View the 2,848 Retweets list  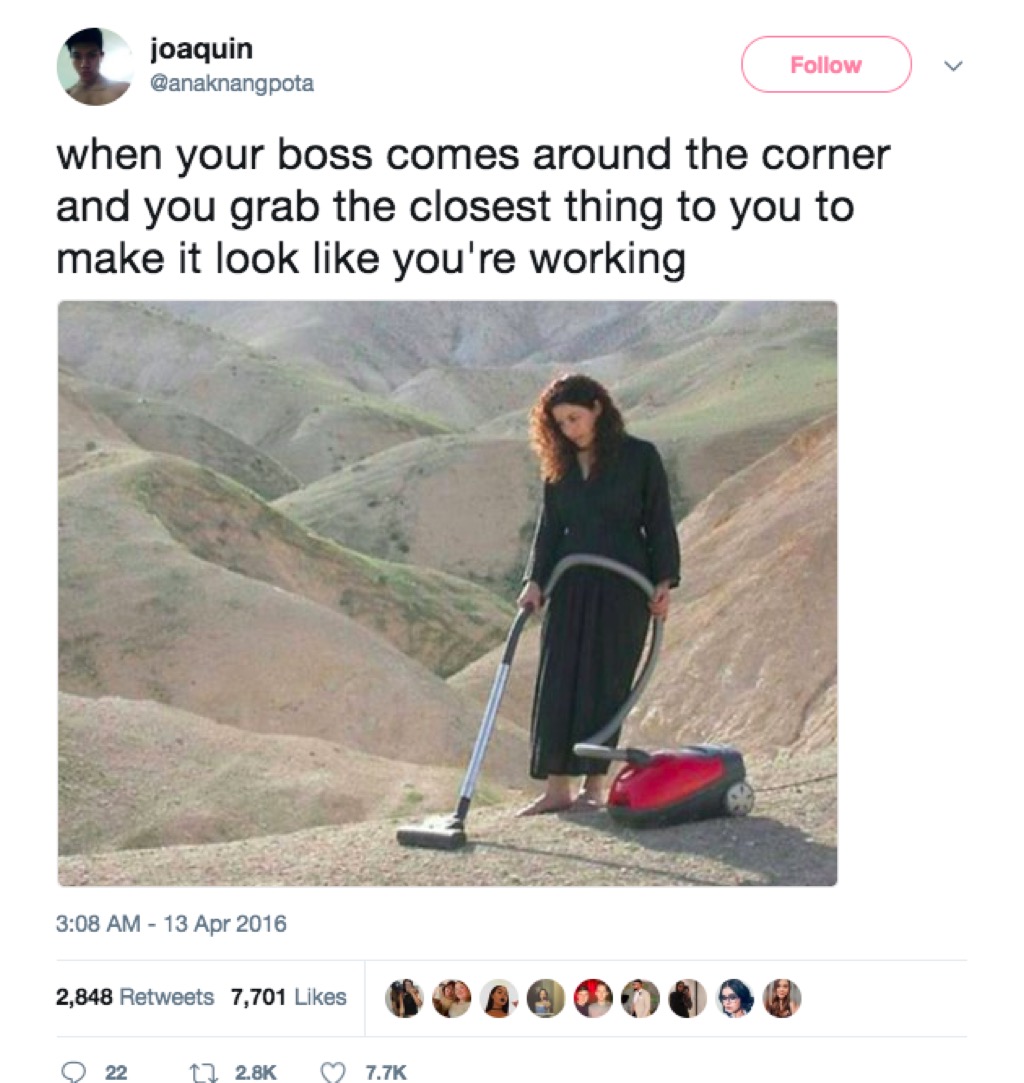tap(135, 997)
